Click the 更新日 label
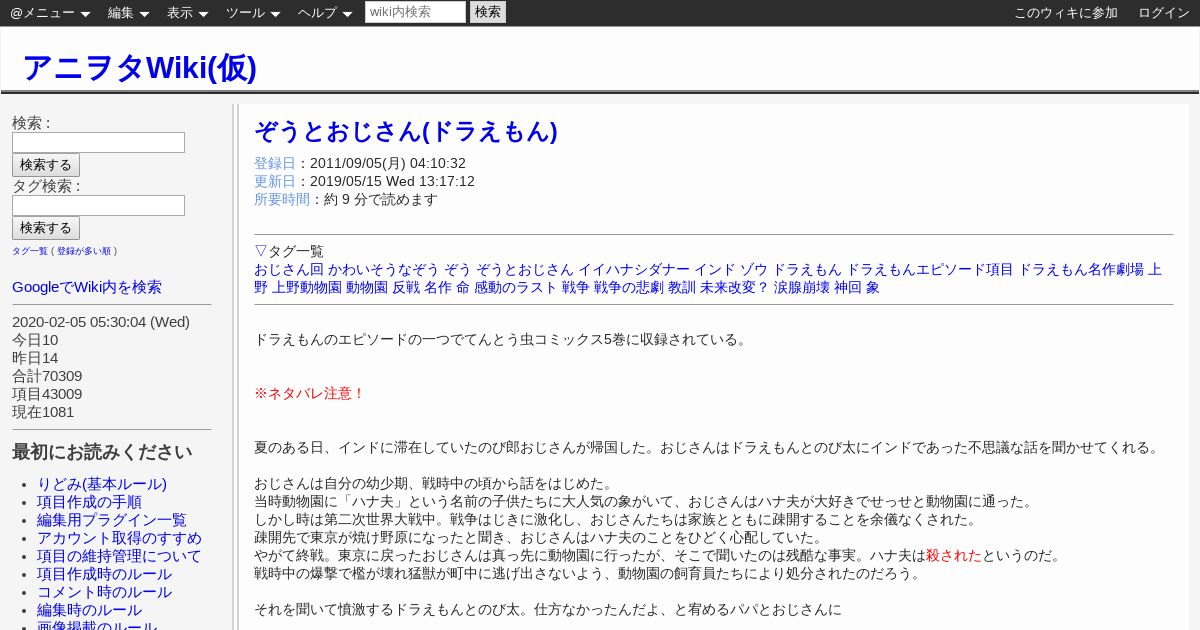1200x630 pixels. pos(275,181)
